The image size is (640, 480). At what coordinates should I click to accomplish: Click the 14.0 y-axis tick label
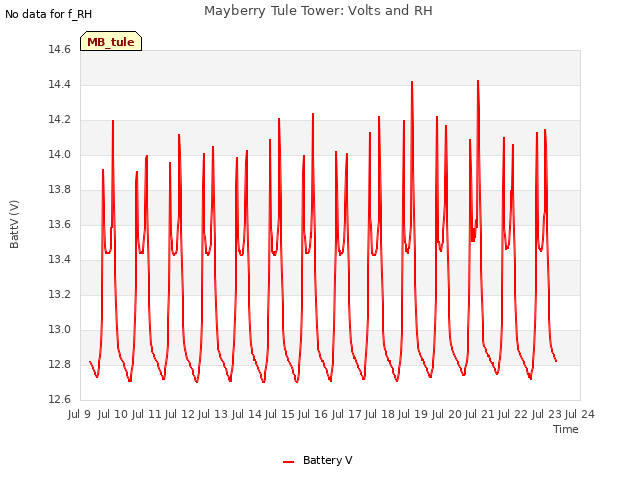[x=60, y=155]
